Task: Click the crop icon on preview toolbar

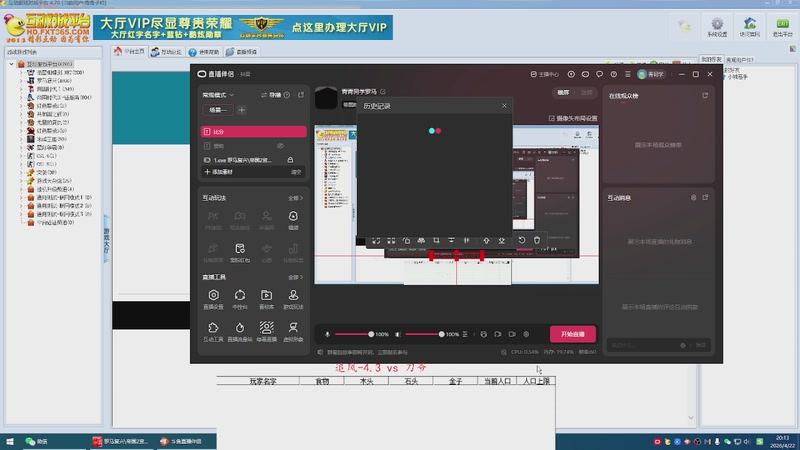Action: point(436,240)
